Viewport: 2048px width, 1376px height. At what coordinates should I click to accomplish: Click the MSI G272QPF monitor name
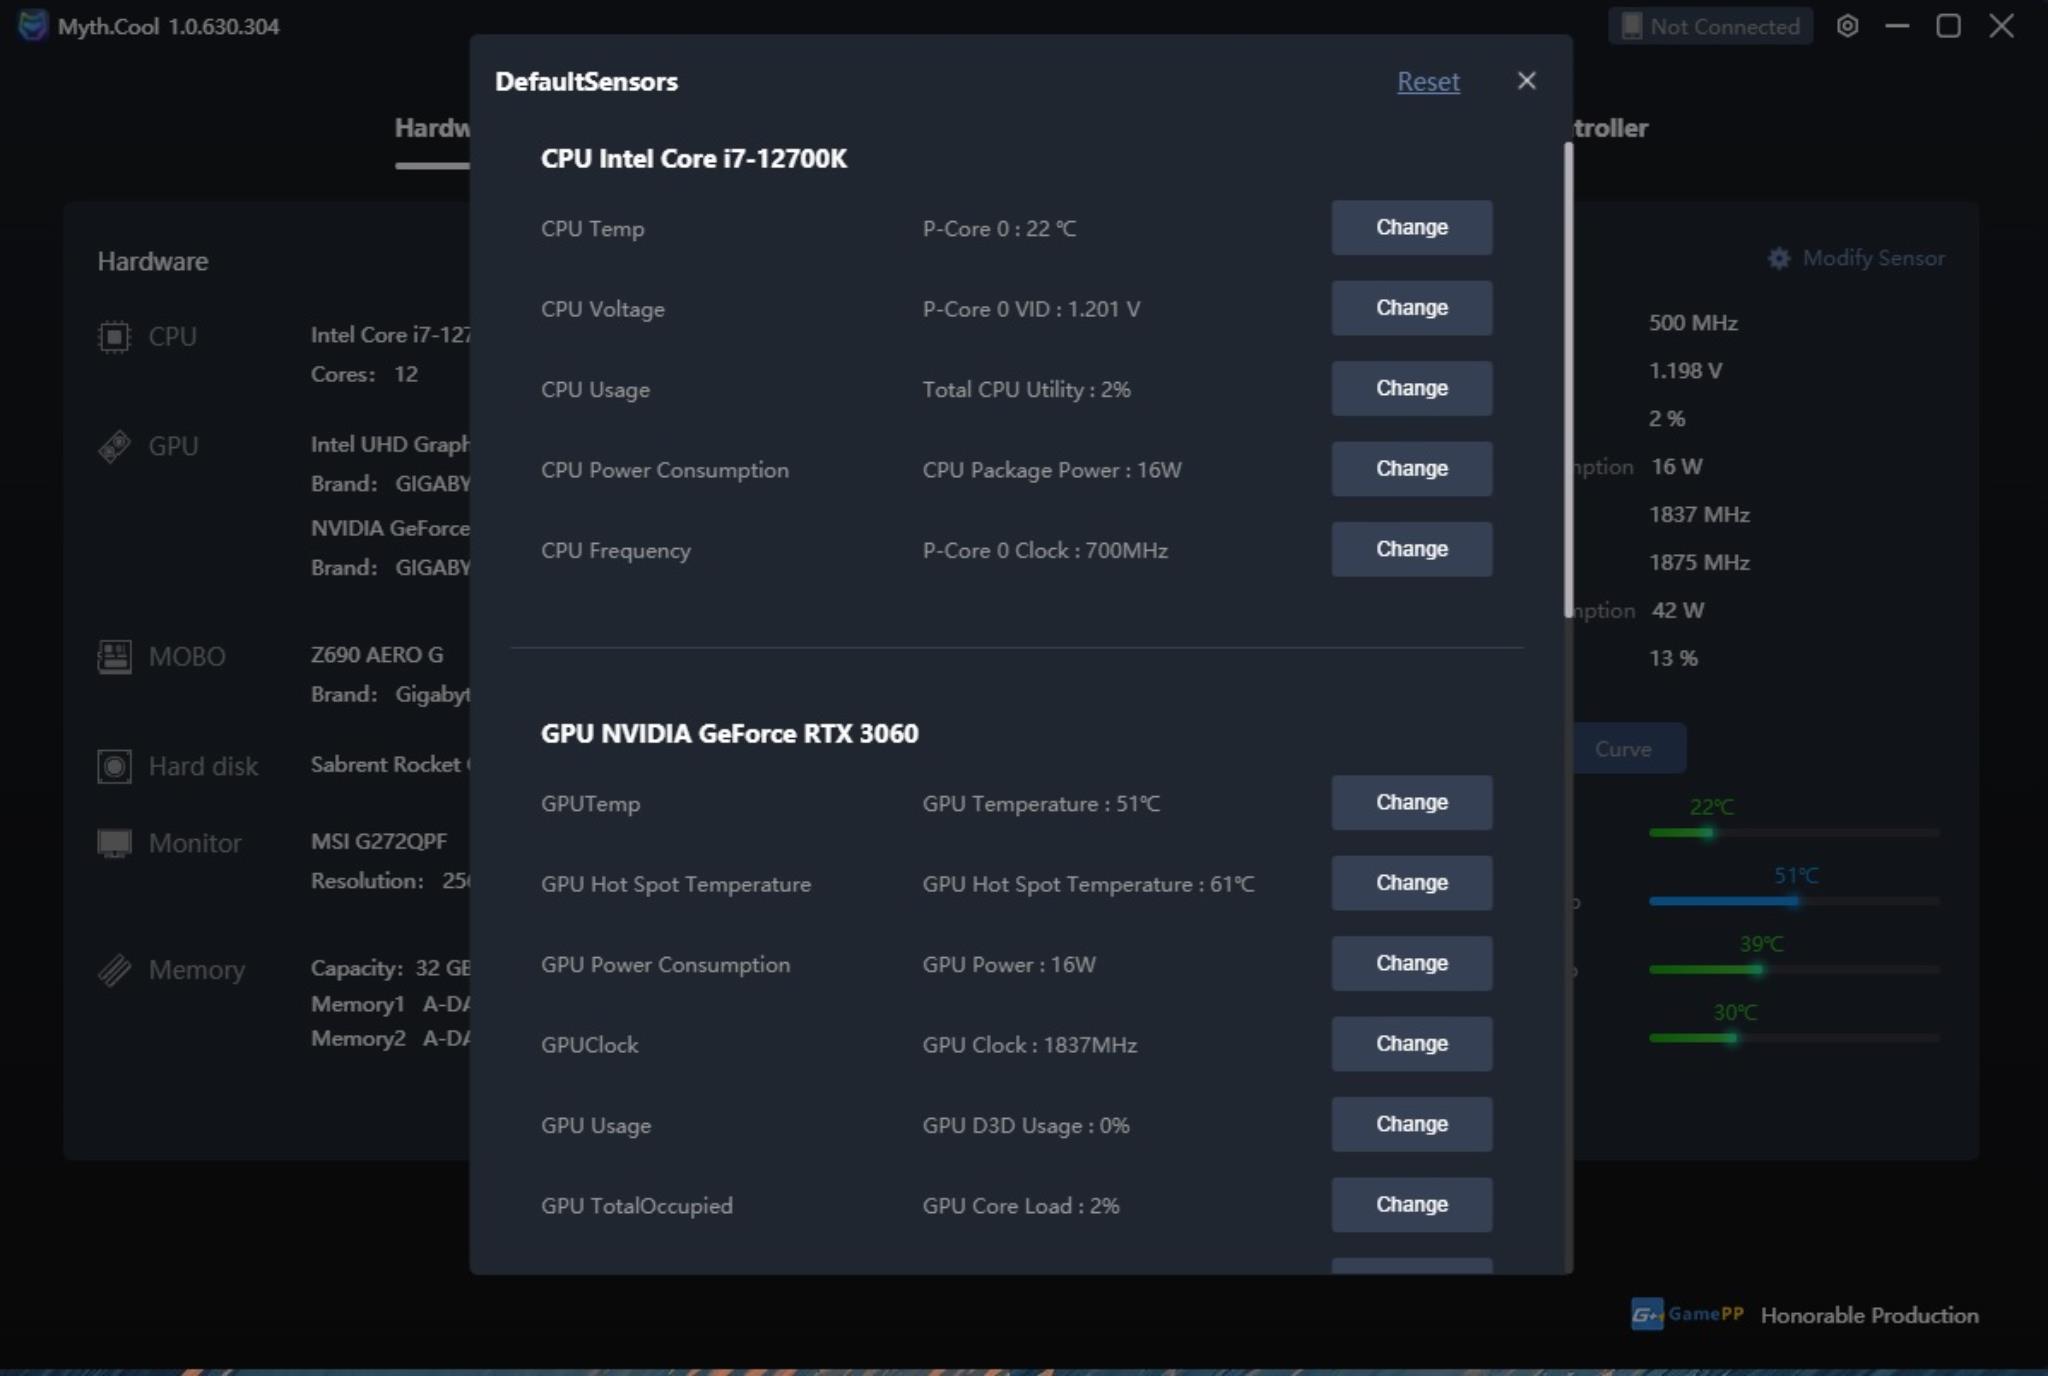click(379, 841)
